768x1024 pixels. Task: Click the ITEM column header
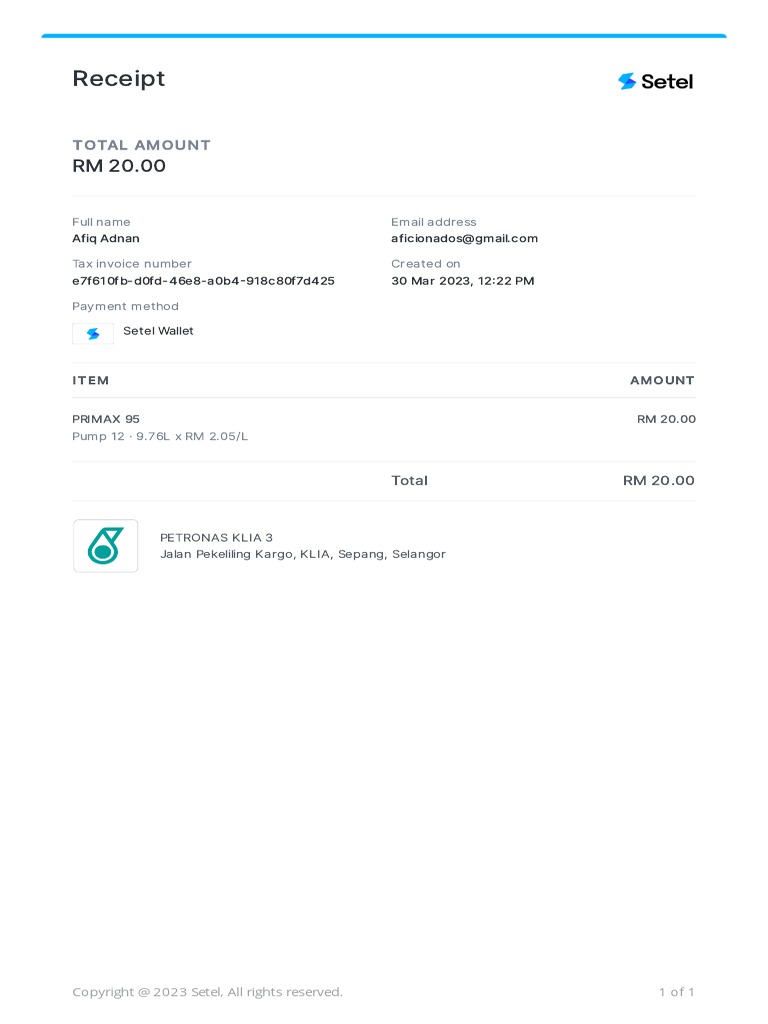[x=91, y=381]
